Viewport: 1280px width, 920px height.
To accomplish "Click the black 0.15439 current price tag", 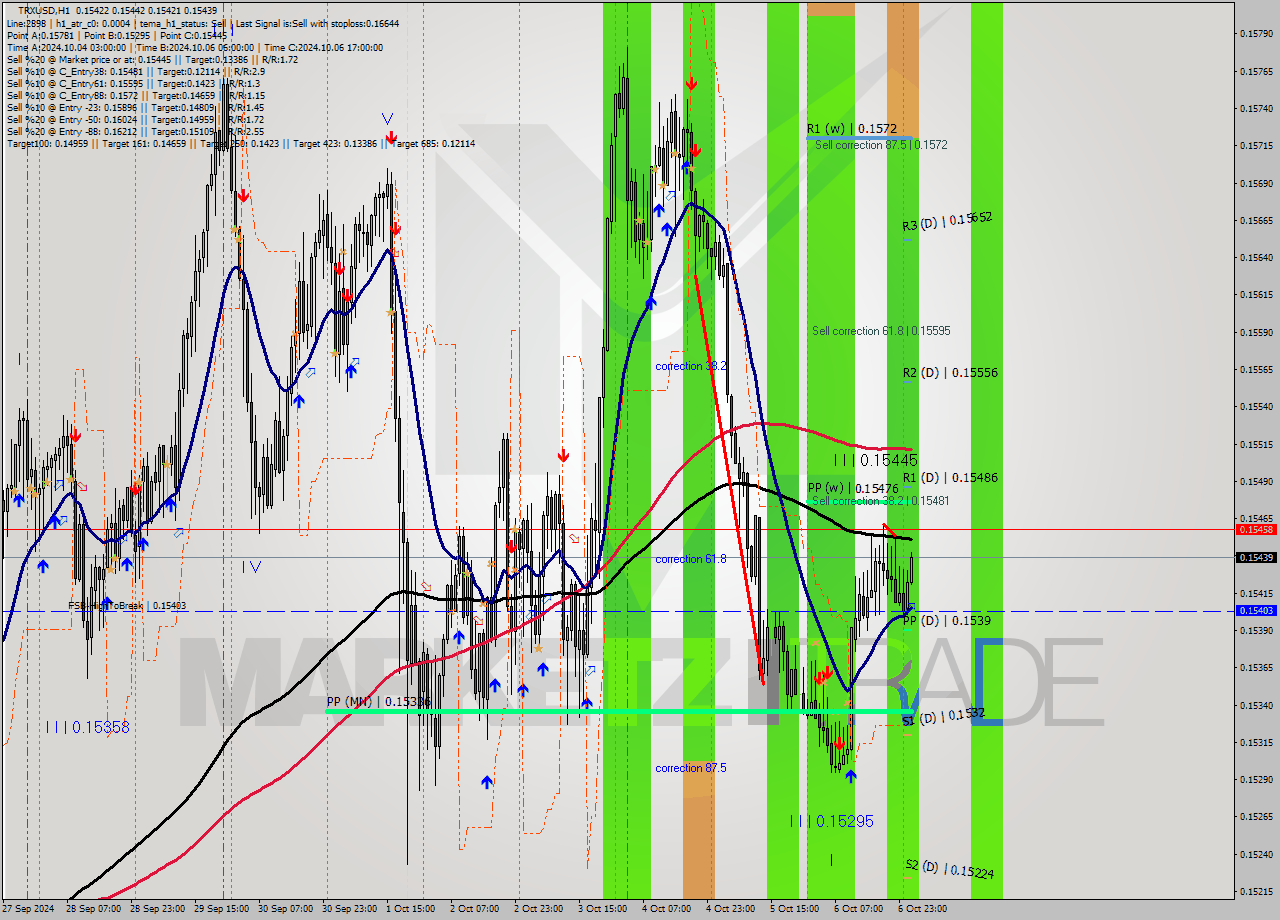I will pyautogui.click(x=1255, y=557).
